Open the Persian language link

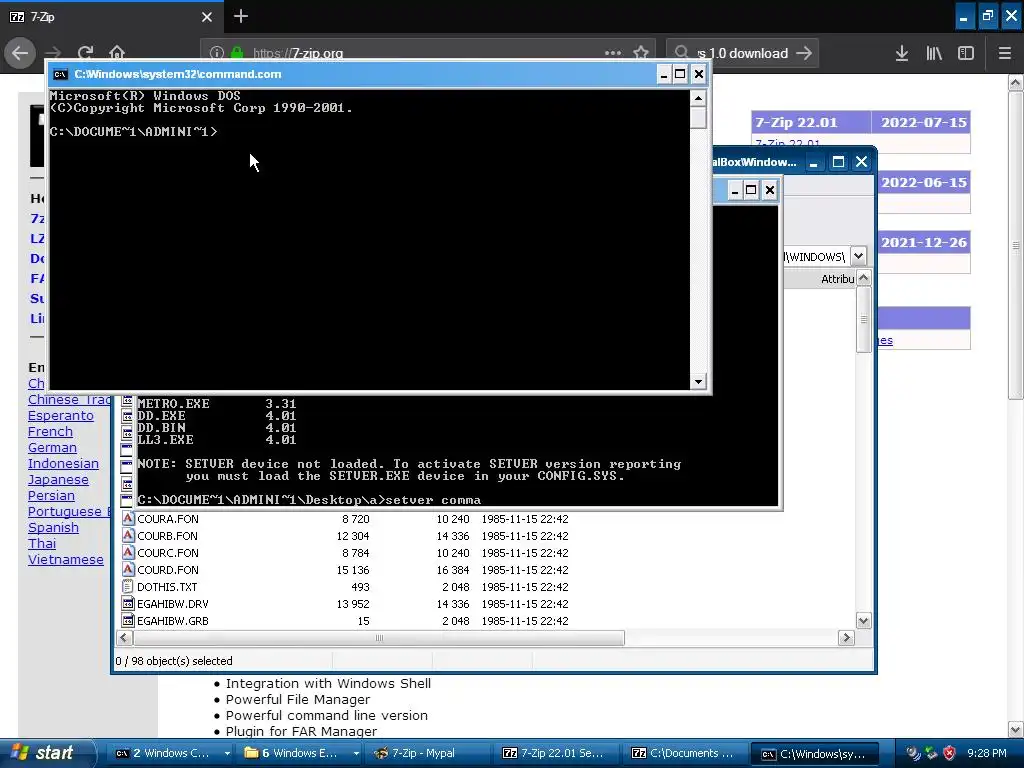click(x=52, y=496)
